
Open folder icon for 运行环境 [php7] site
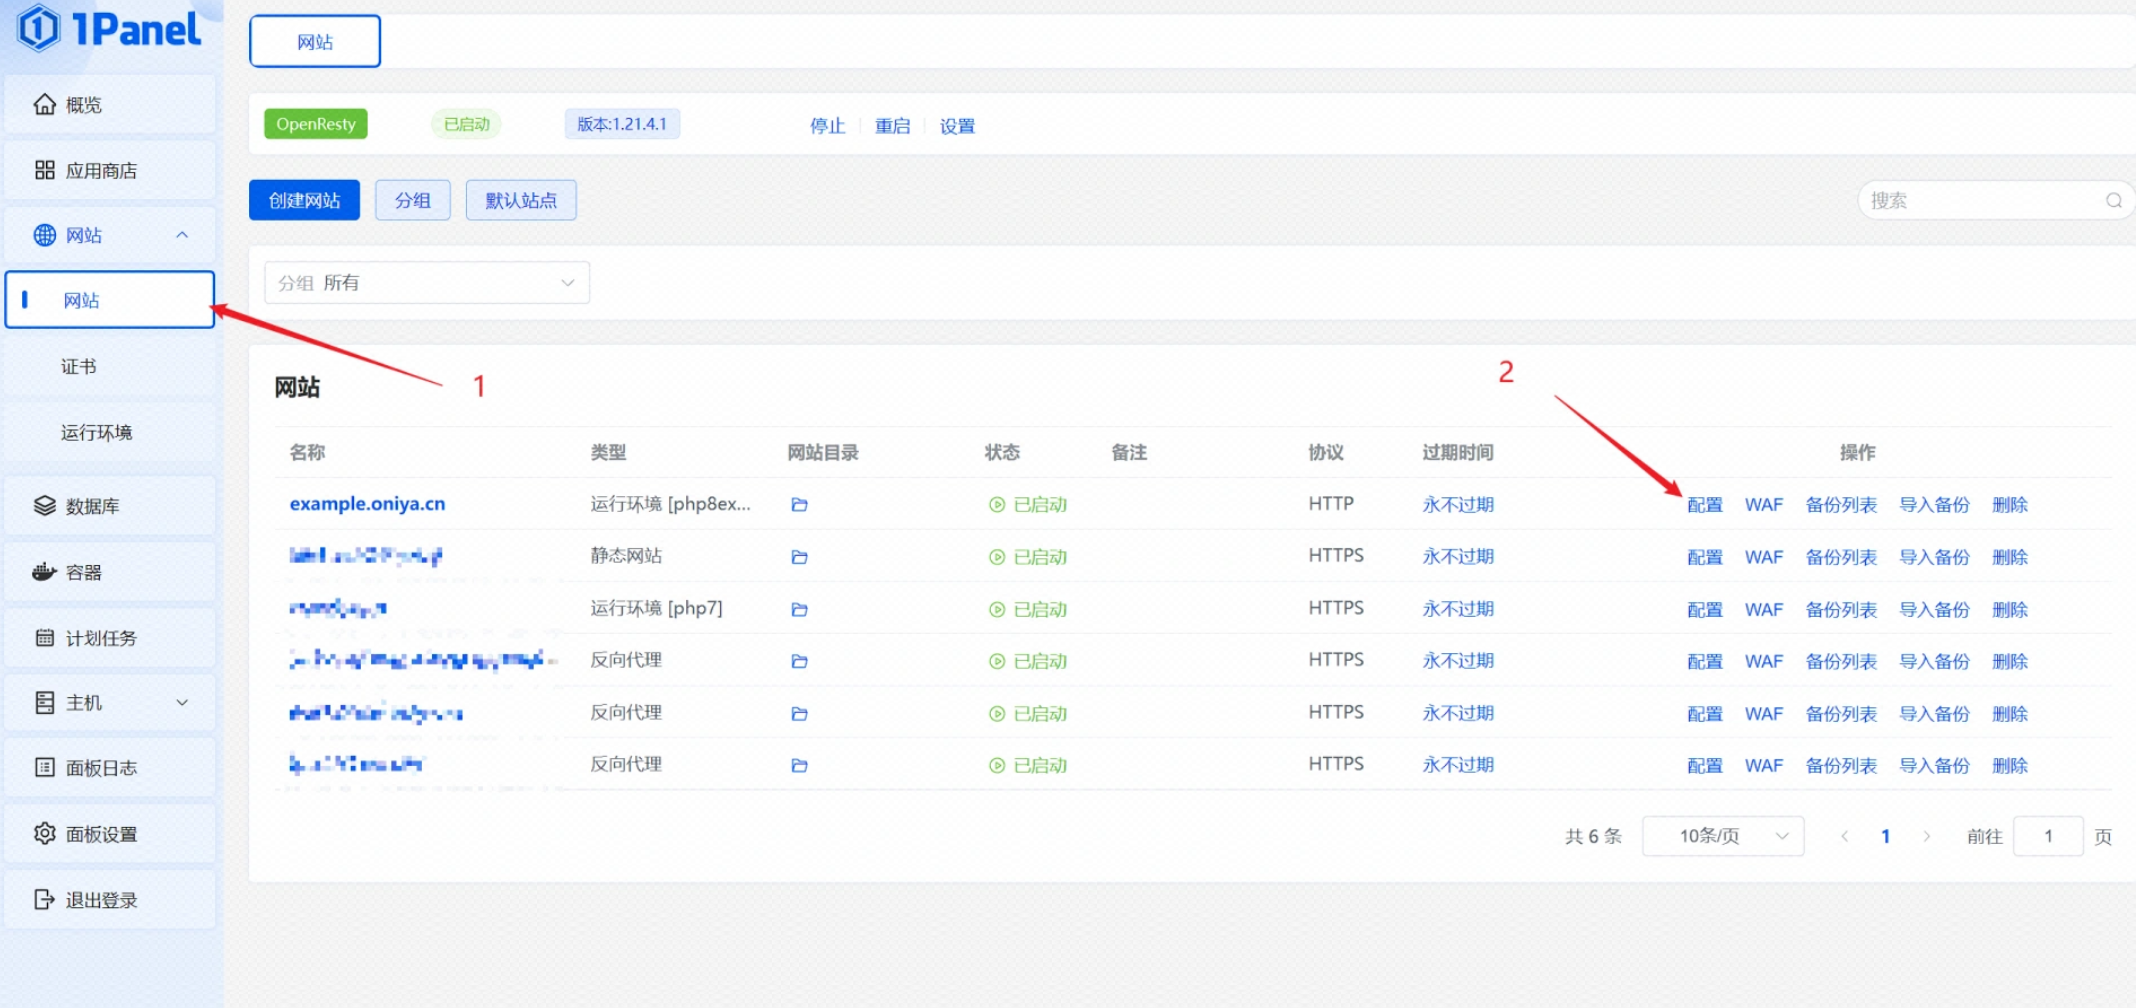[799, 609]
